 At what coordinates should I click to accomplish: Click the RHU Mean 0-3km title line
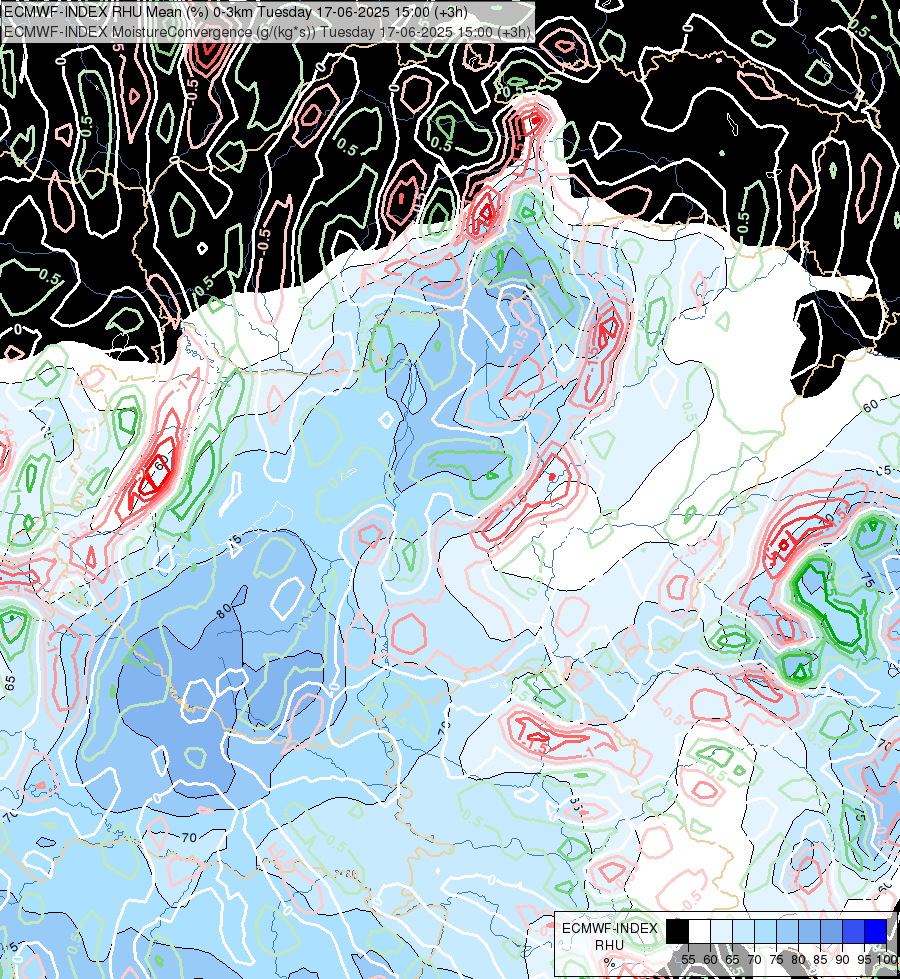(x=236, y=12)
